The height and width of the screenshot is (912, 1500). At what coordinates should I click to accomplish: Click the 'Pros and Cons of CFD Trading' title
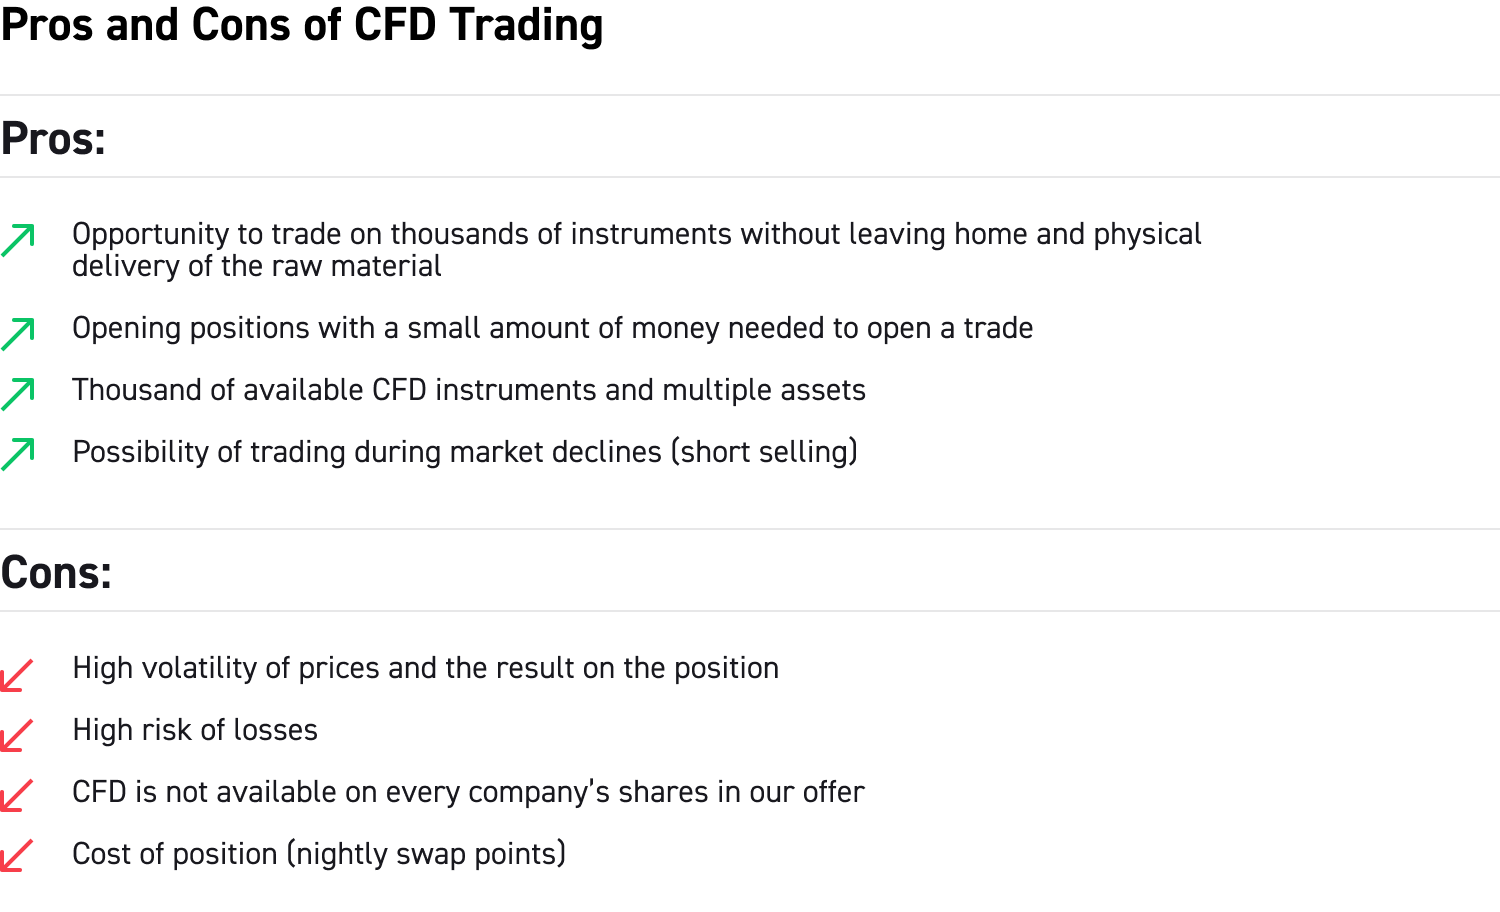click(x=301, y=25)
